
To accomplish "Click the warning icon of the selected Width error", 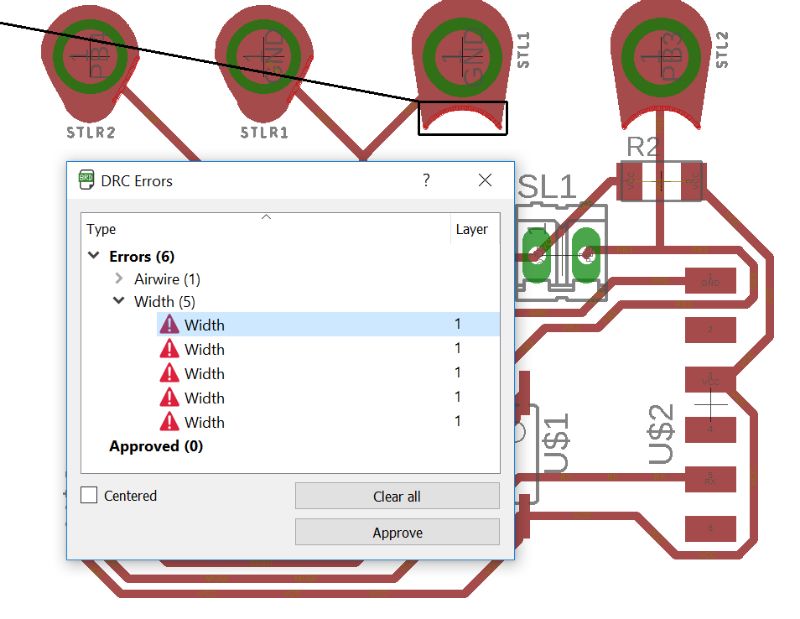I will 169,324.
